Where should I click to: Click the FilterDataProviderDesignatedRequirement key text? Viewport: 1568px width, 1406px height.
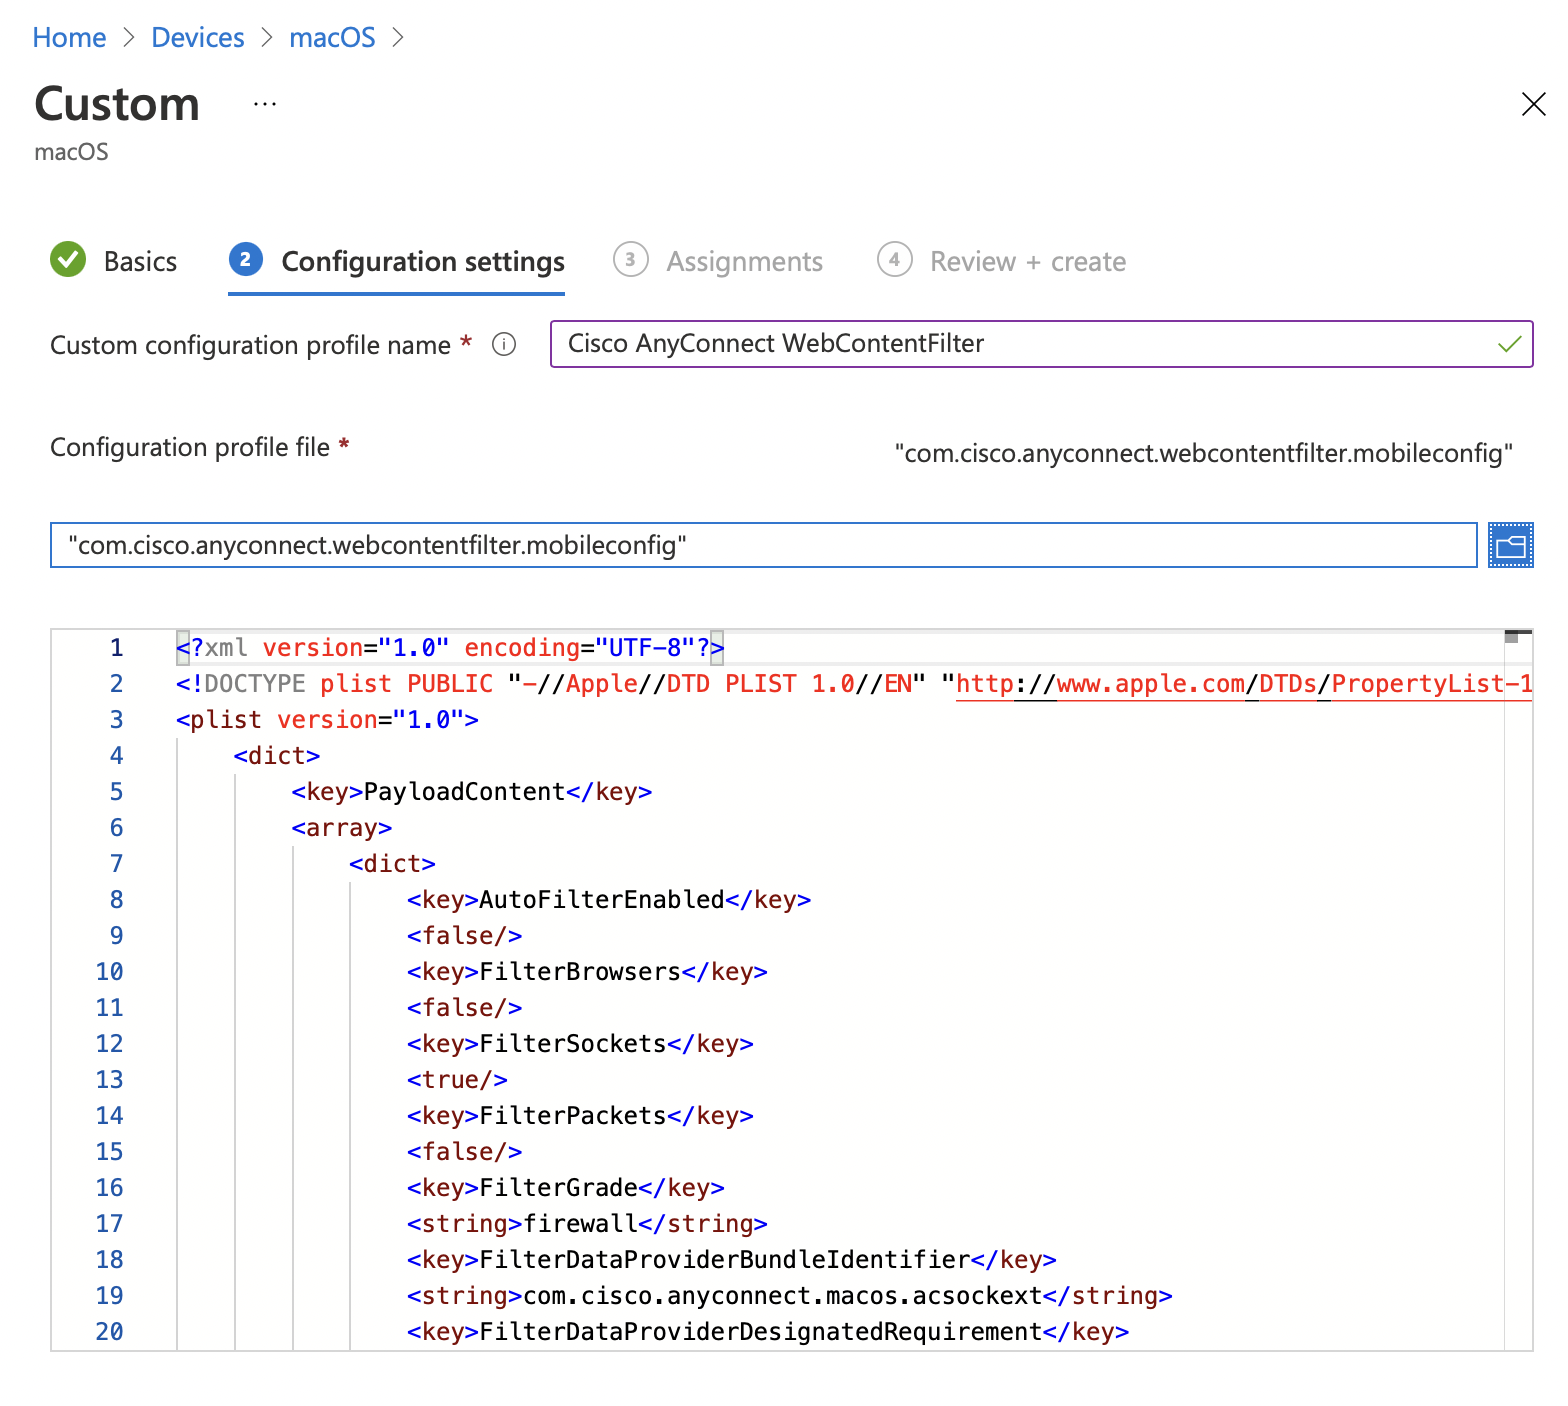tap(761, 1332)
